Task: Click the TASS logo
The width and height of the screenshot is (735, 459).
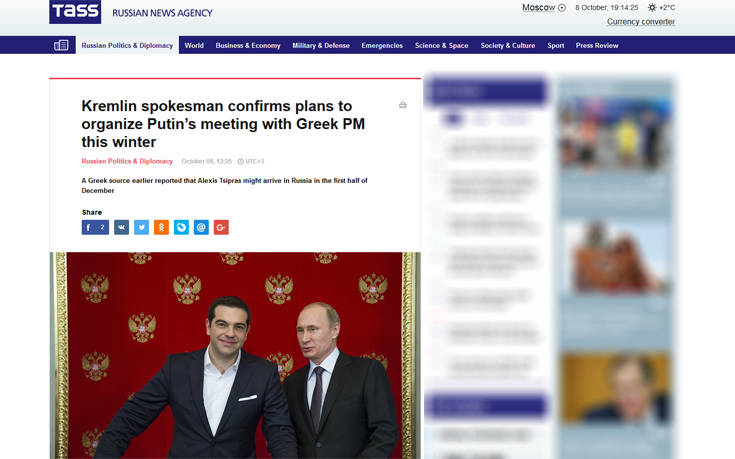Action: point(75,12)
